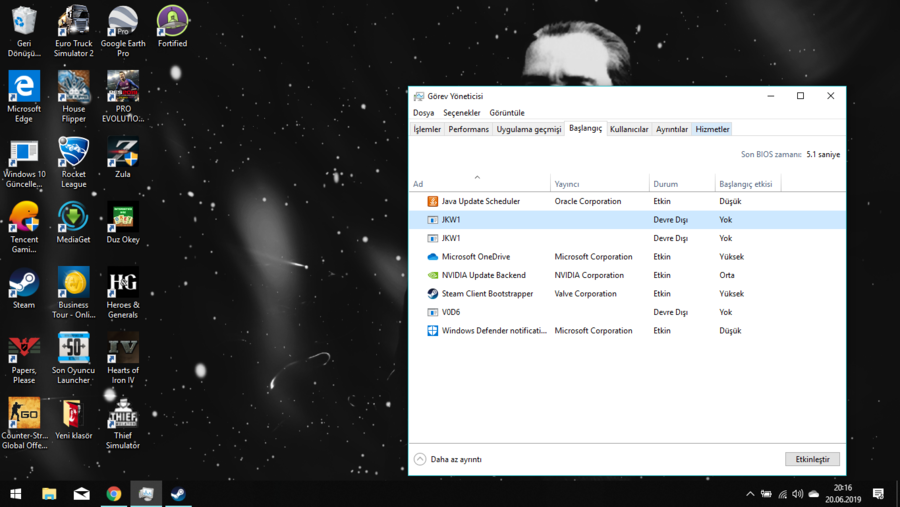Open Mail app from taskbar

pos(82,494)
